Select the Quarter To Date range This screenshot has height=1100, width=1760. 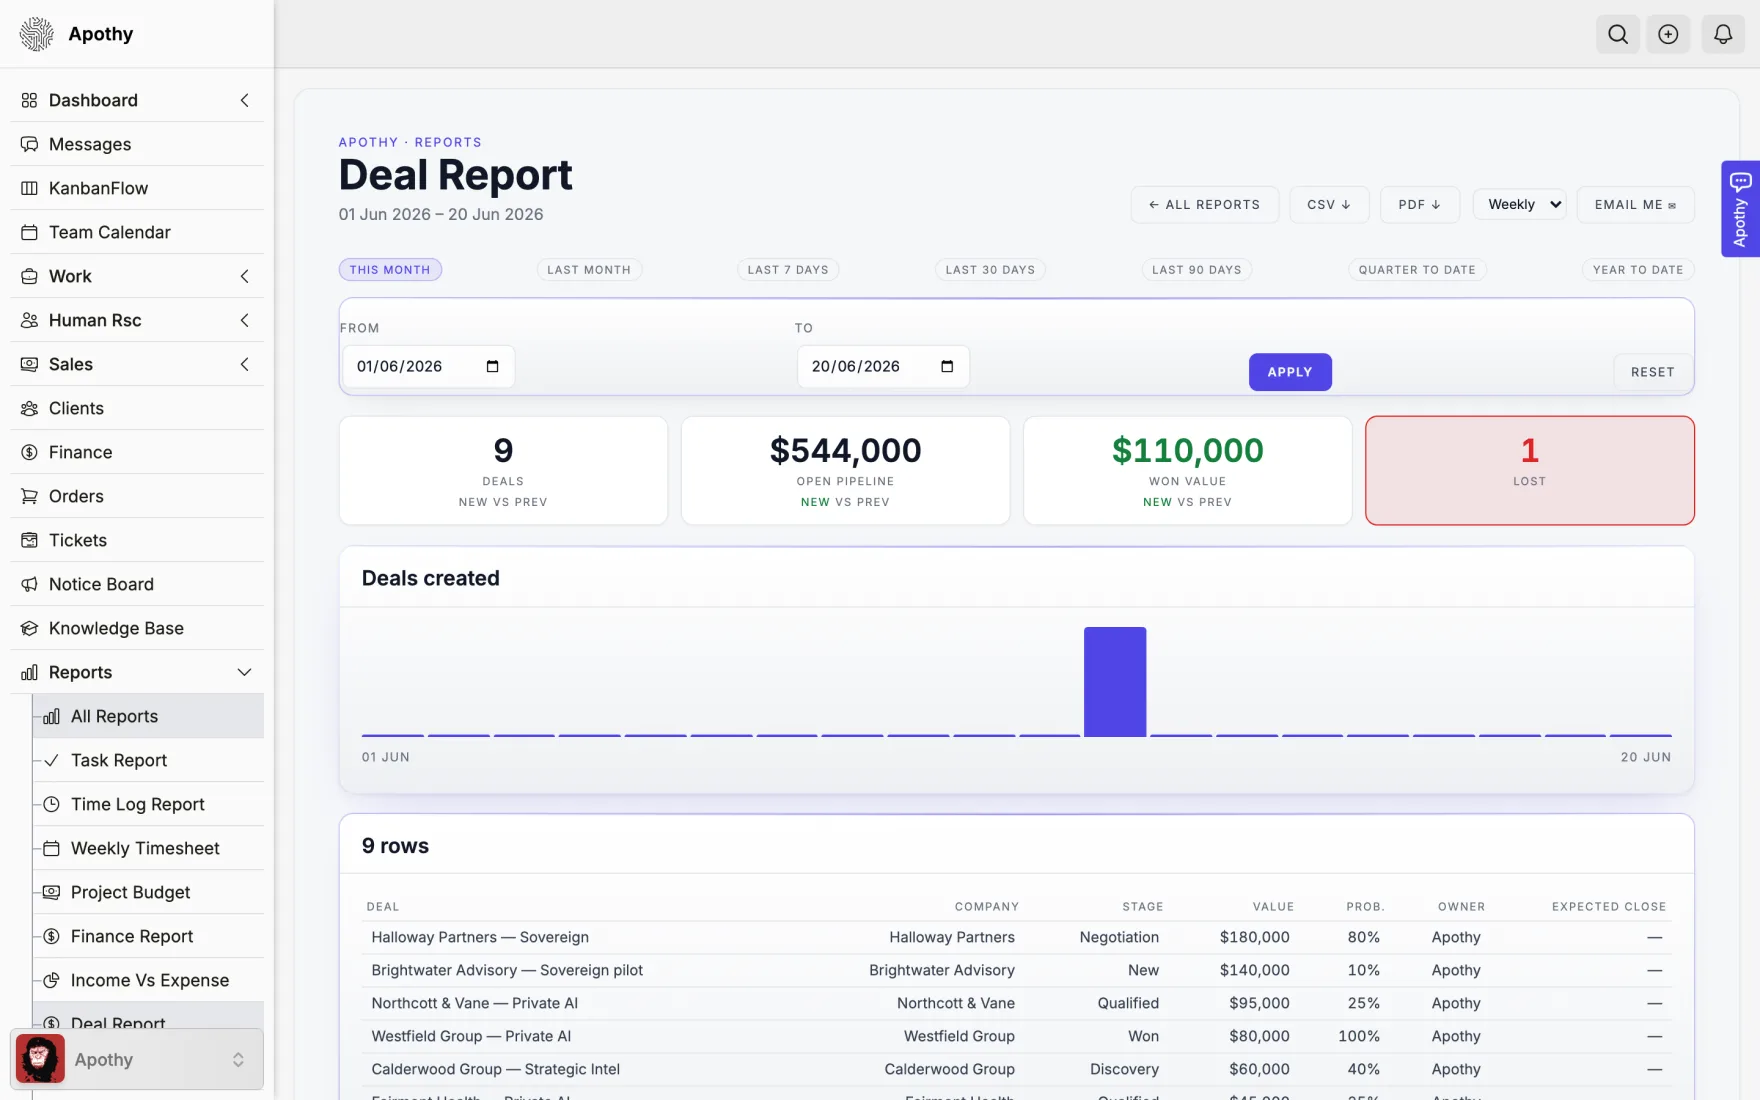tap(1417, 269)
